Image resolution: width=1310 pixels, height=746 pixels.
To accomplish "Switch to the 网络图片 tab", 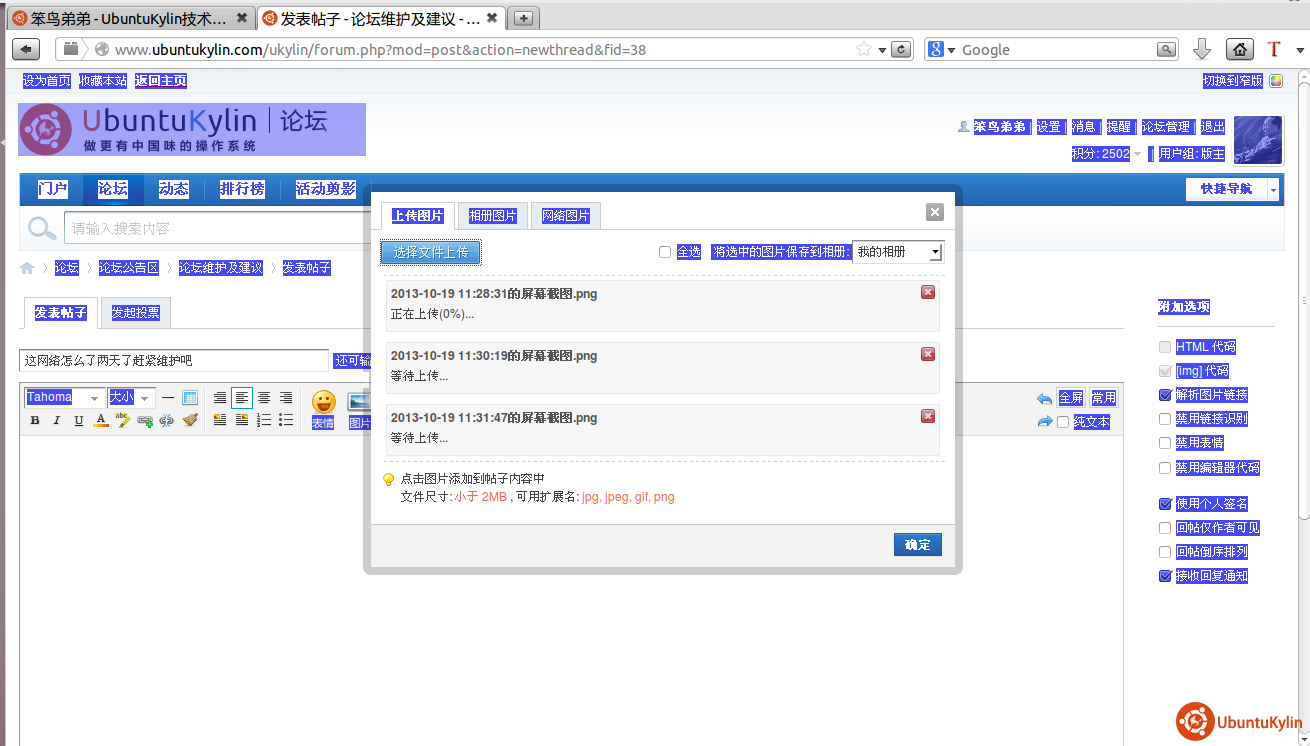I will point(566,216).
